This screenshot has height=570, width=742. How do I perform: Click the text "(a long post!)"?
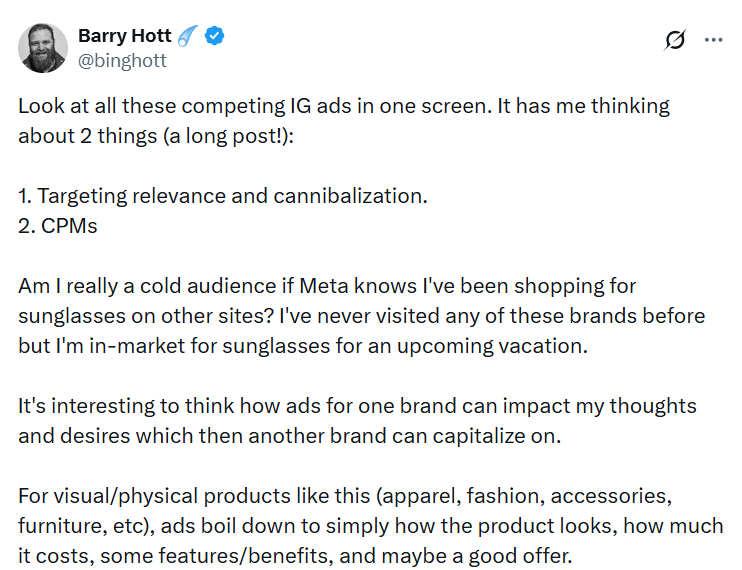233,135
